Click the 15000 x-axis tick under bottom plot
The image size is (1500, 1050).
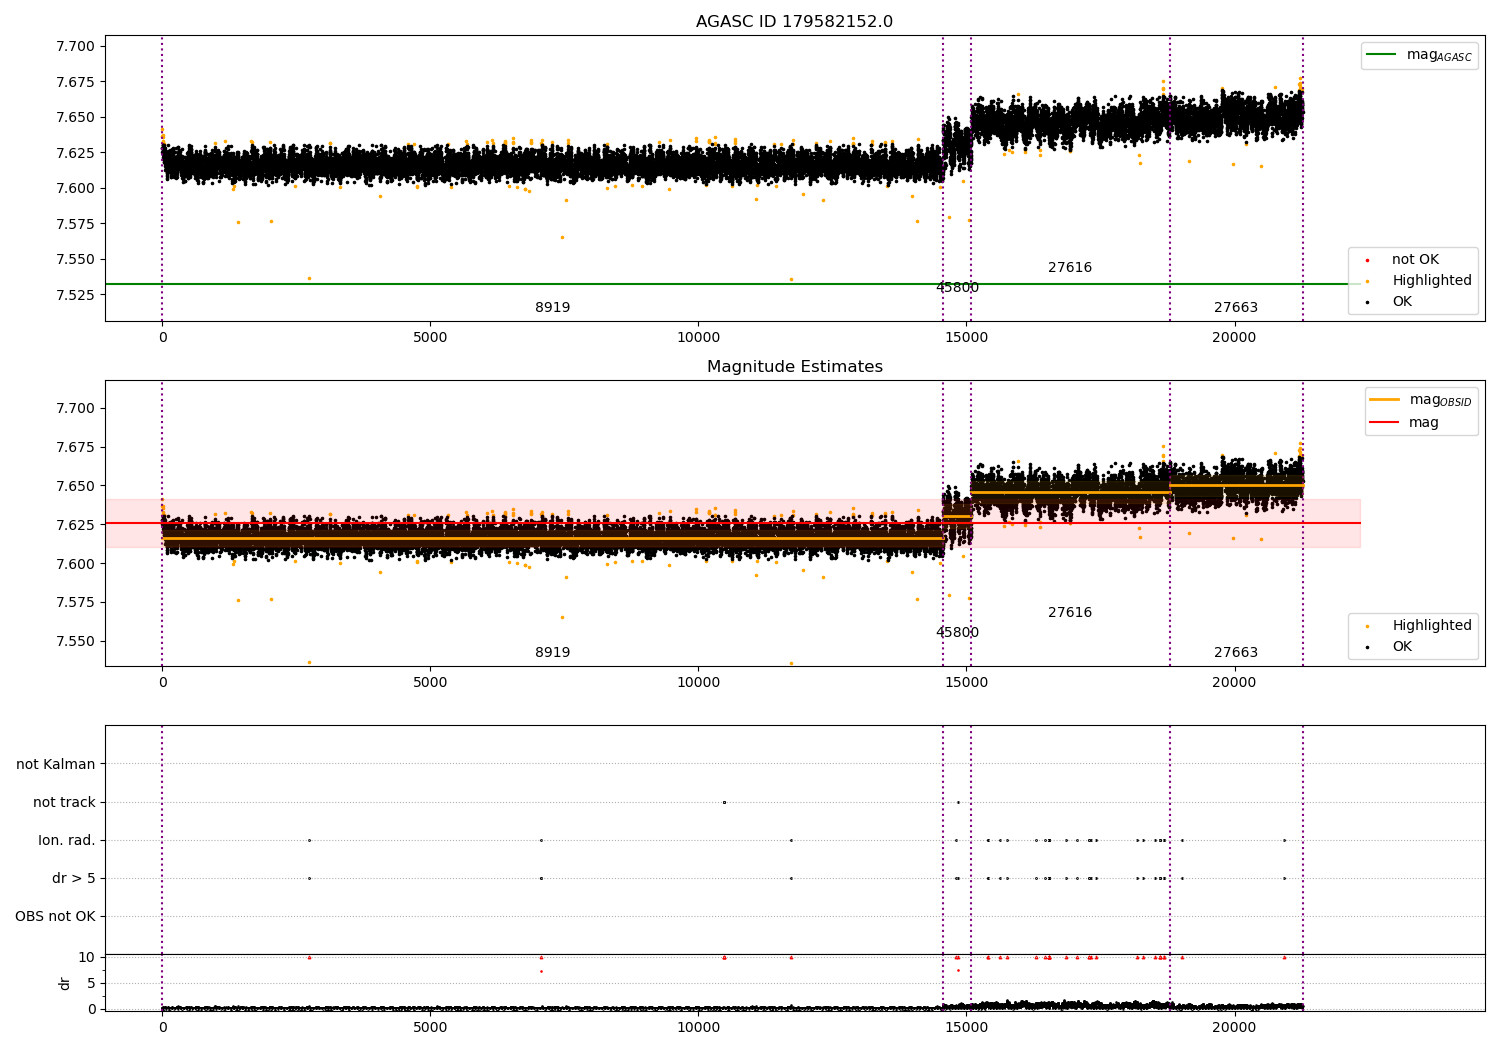tap(966, 1028)
